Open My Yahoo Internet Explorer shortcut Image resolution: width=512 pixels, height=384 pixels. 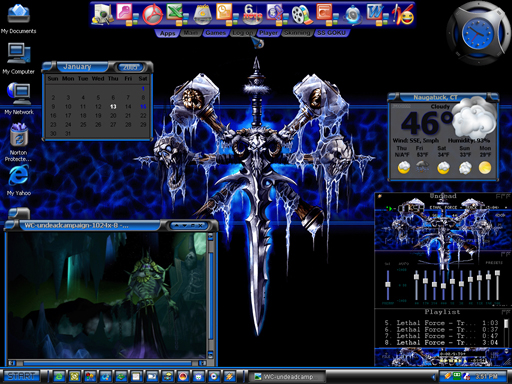[19, 181]
